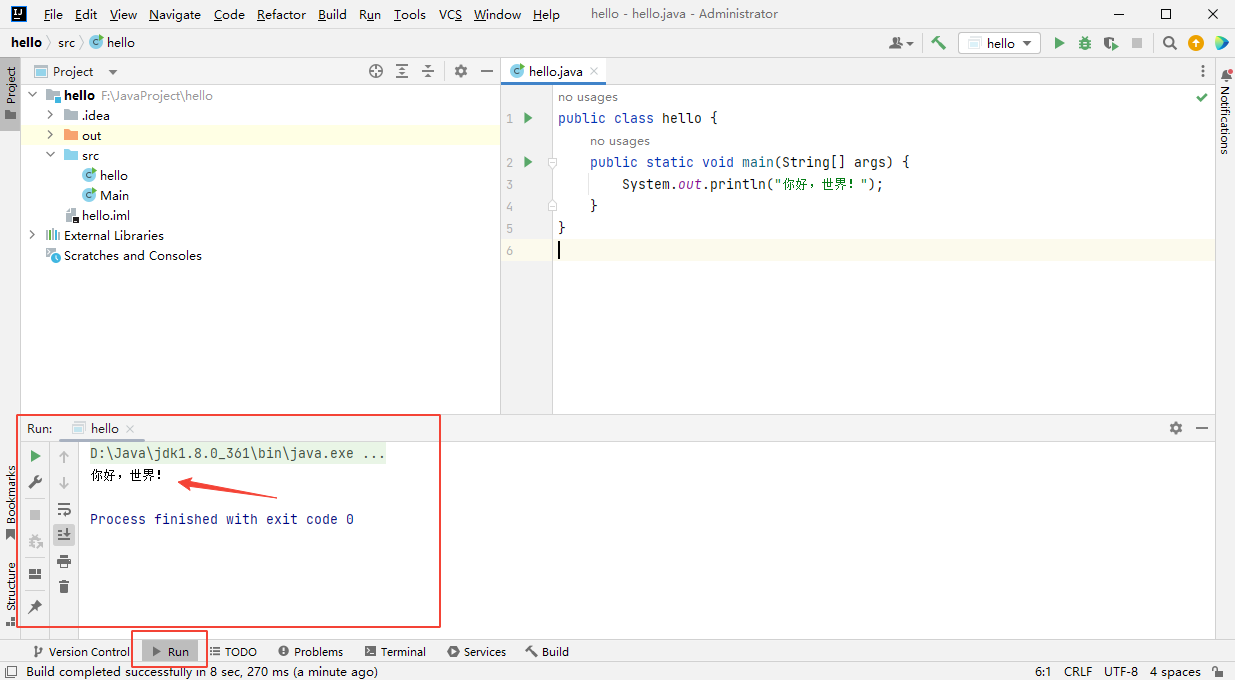Screen dimensions: 1235x680
Task: Open Run panel gear settings
Action: coord(1176,428)
